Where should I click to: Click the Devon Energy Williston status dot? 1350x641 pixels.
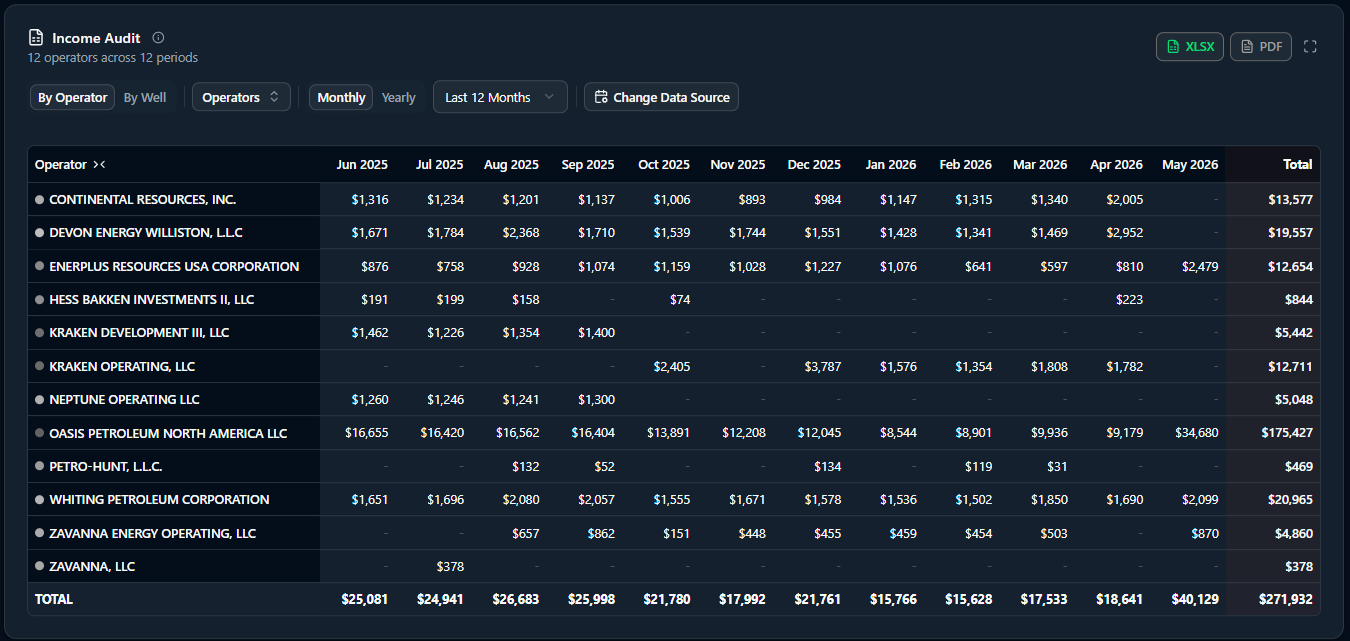coord(39,232)
